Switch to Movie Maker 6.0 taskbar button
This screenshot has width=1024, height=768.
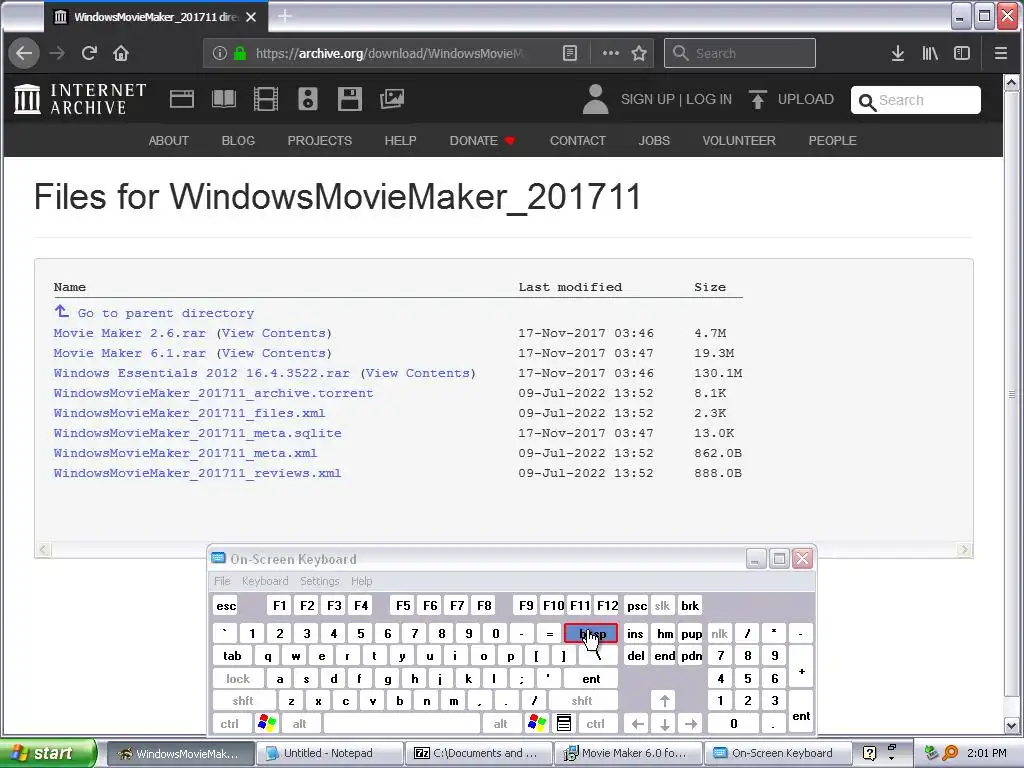(628, 753)
